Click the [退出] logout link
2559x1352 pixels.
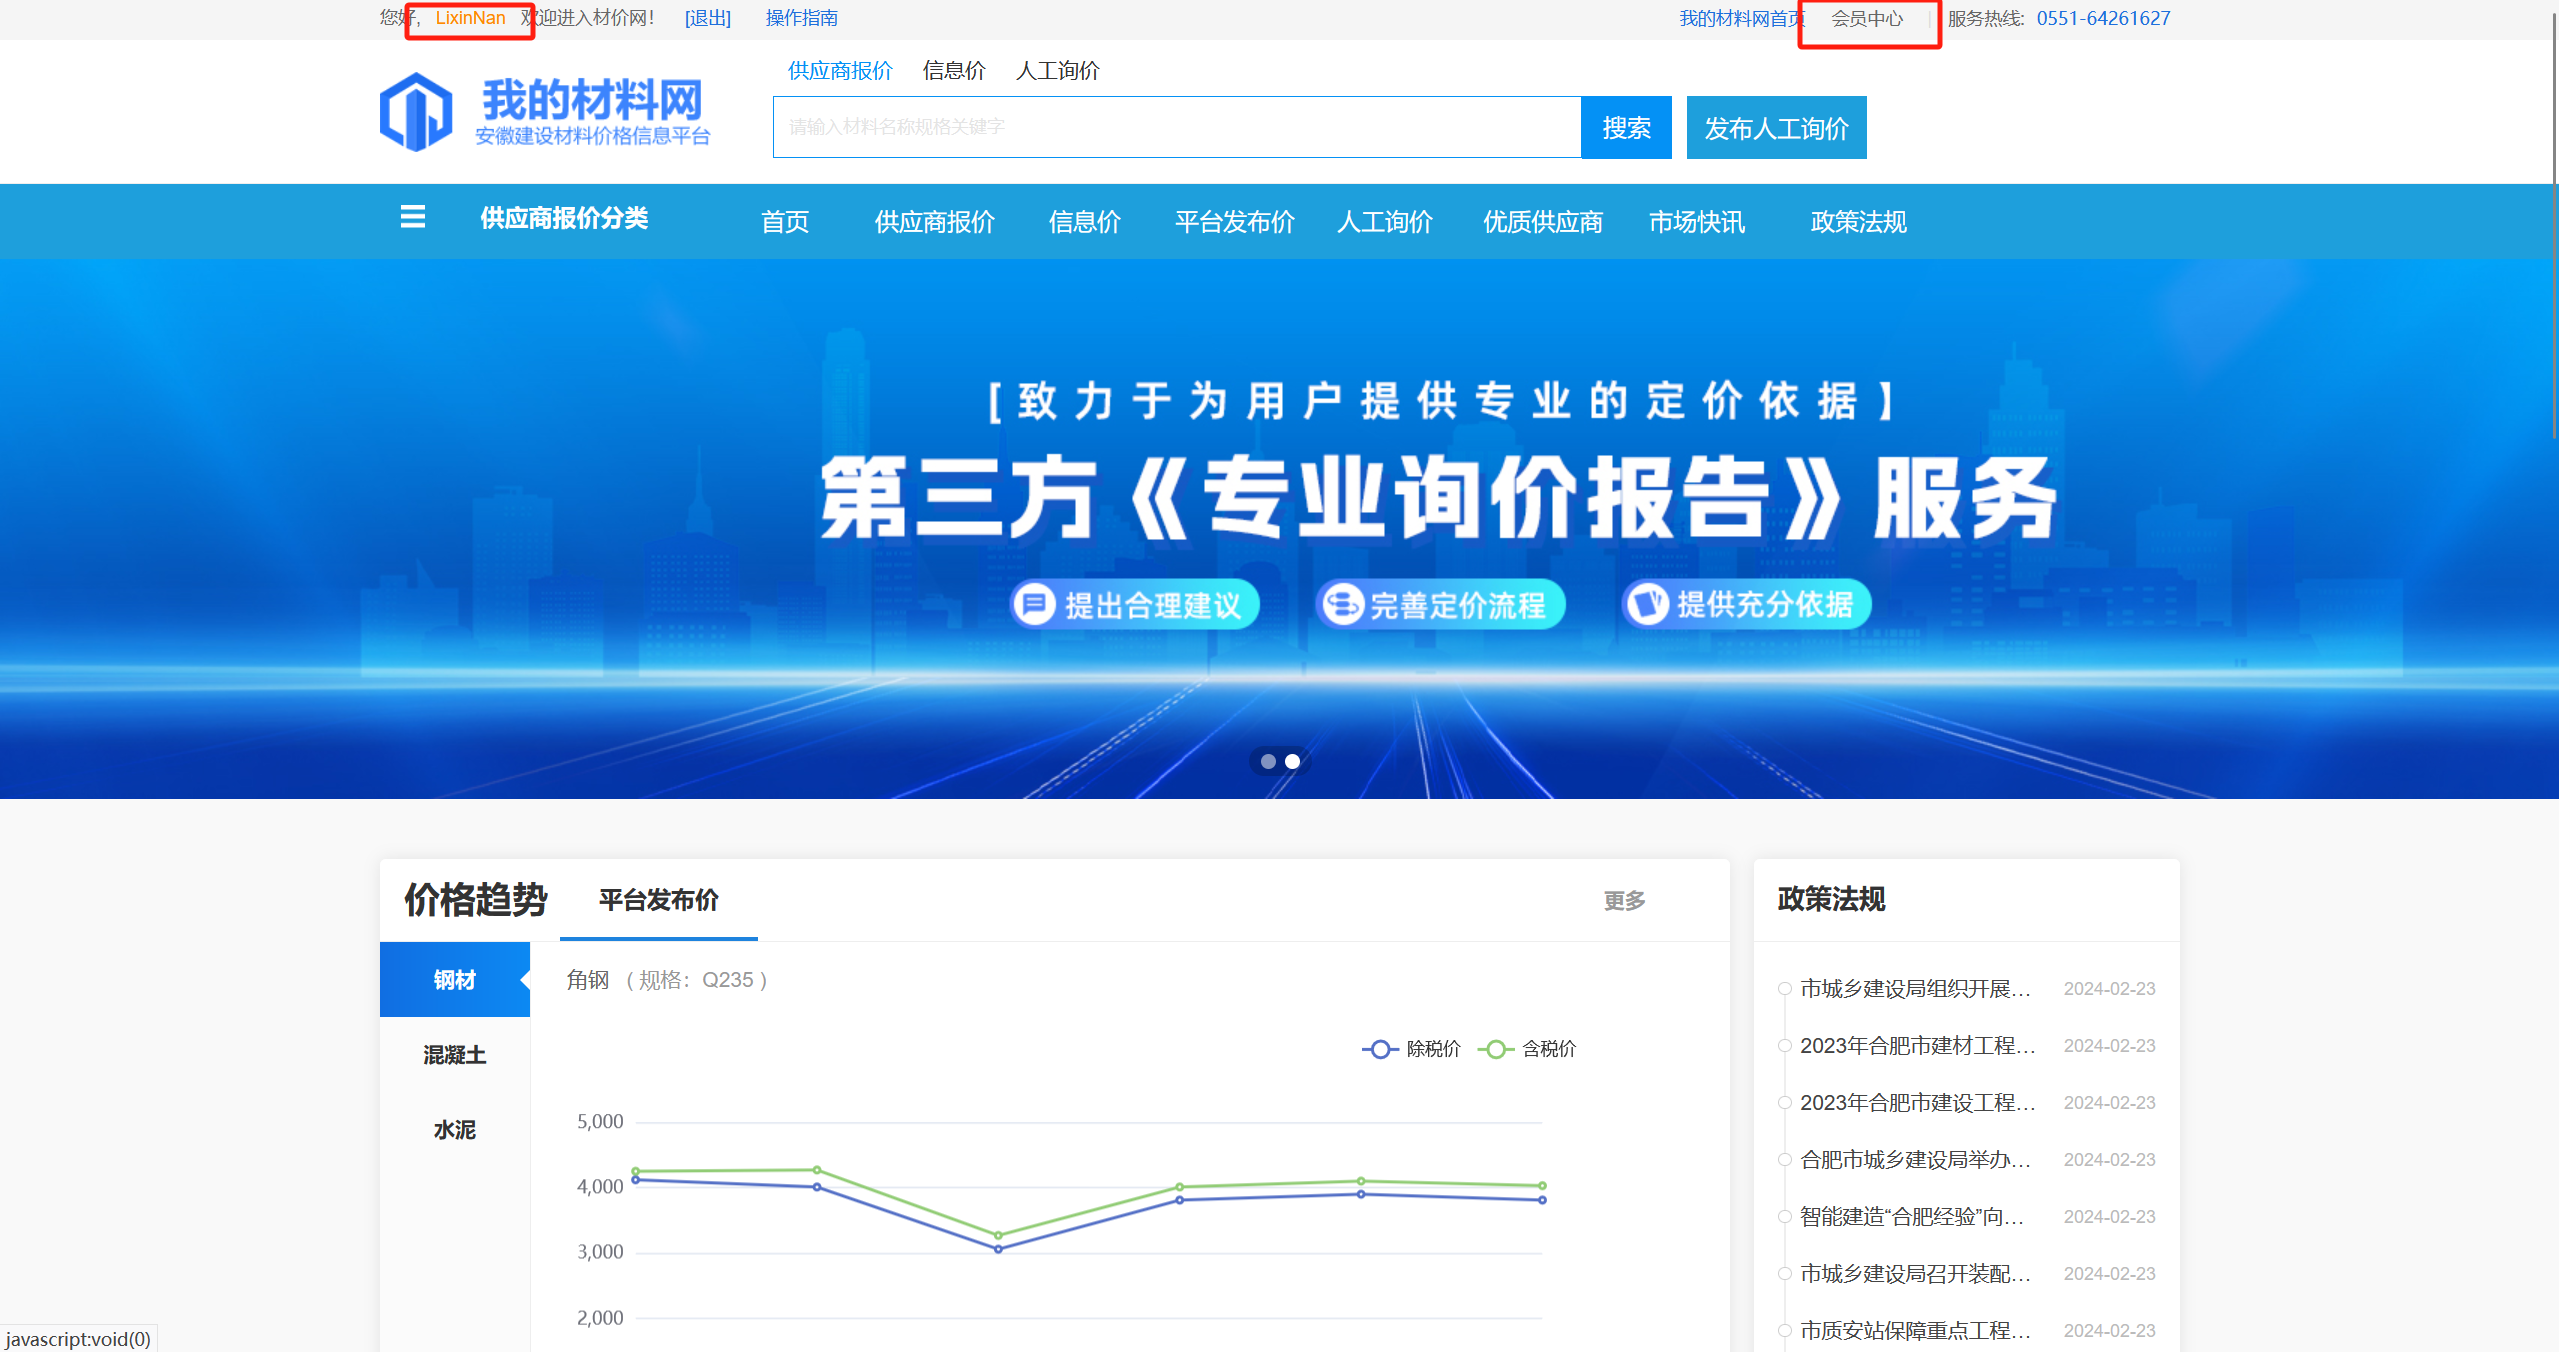(x=707, y=18)
